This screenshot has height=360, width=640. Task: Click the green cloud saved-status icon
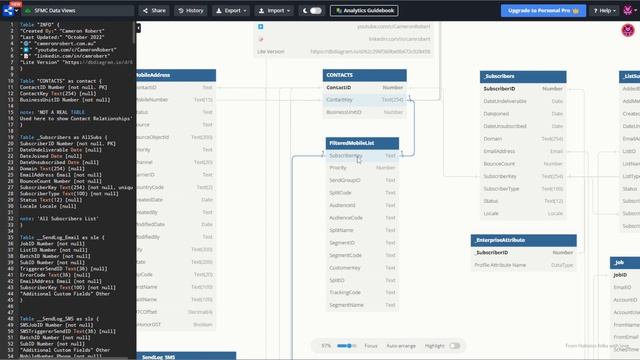[28, 11]
